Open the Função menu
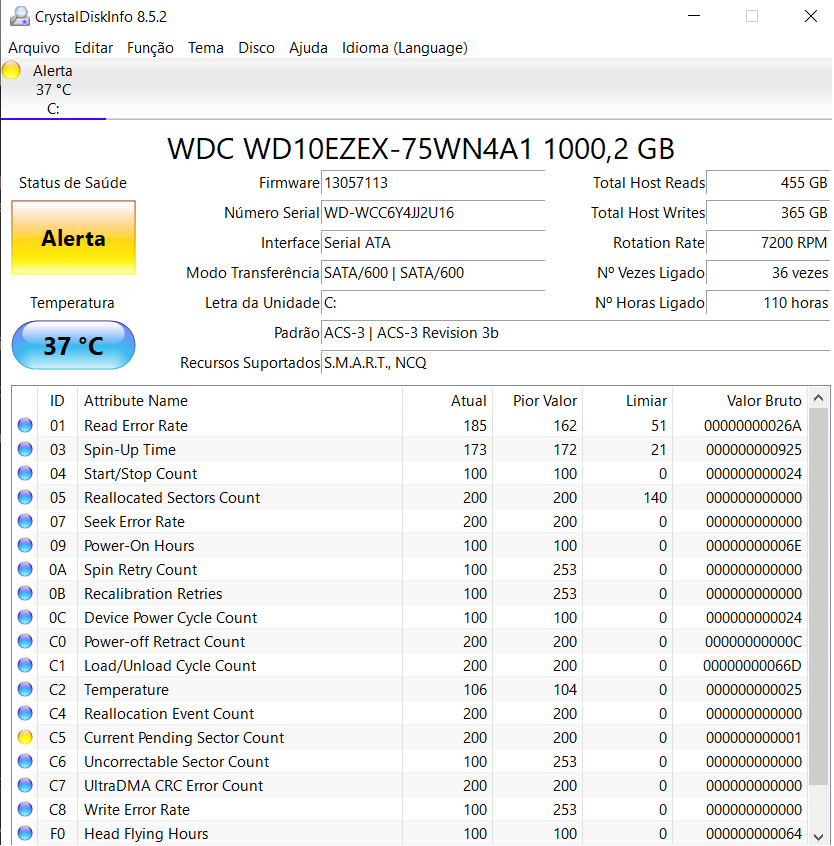The image size is (834, 846). pos(150,48)
